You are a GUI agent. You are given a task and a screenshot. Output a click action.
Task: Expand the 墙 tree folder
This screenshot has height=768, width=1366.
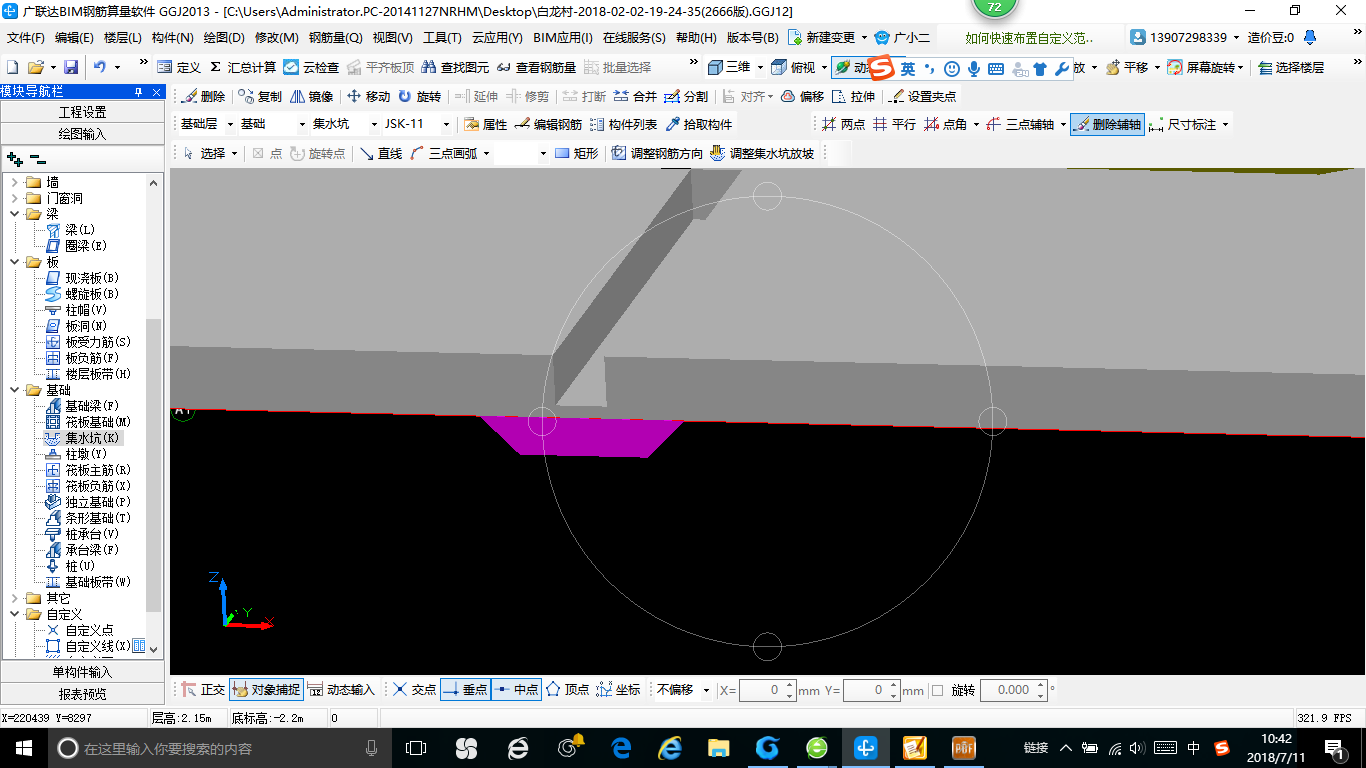pos(15,182)
